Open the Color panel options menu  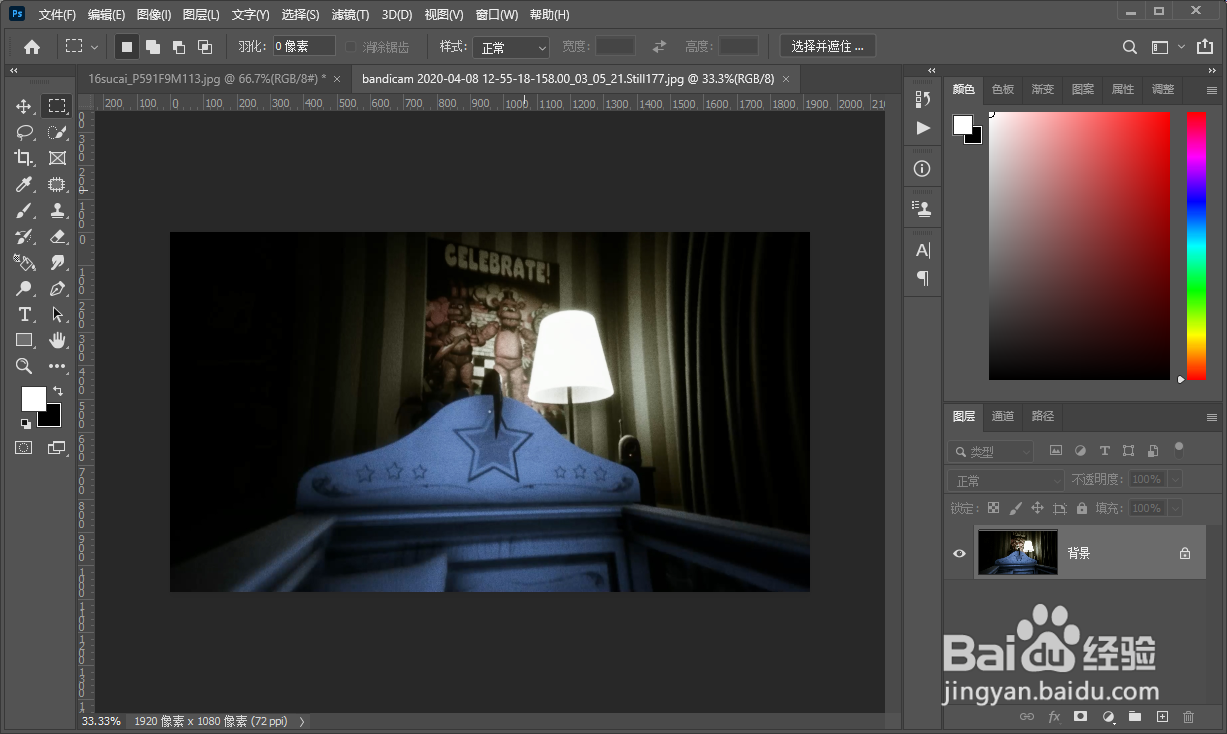pos(1212,90)
